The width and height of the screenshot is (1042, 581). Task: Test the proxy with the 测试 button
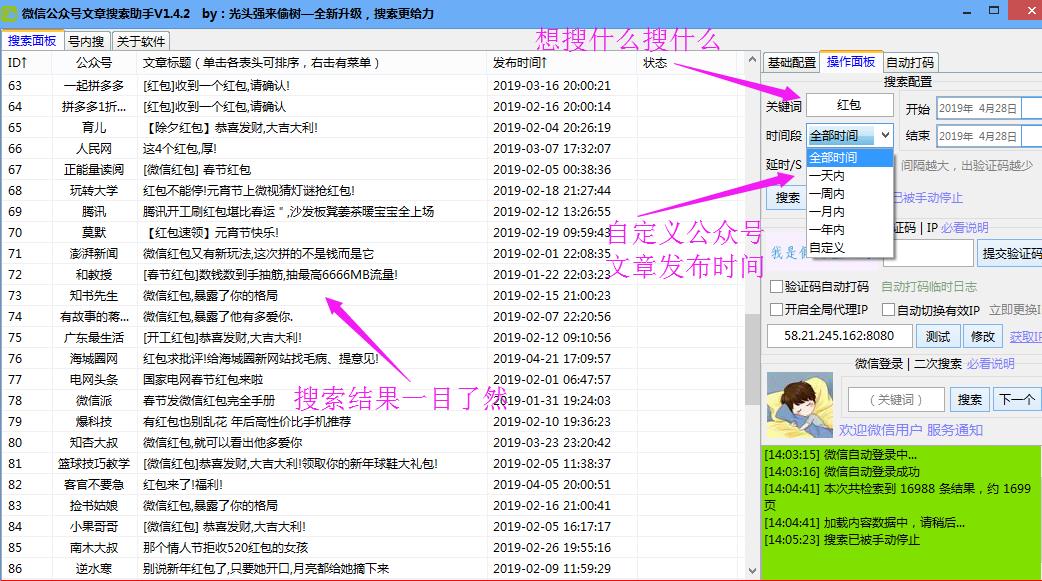point(938,336)
